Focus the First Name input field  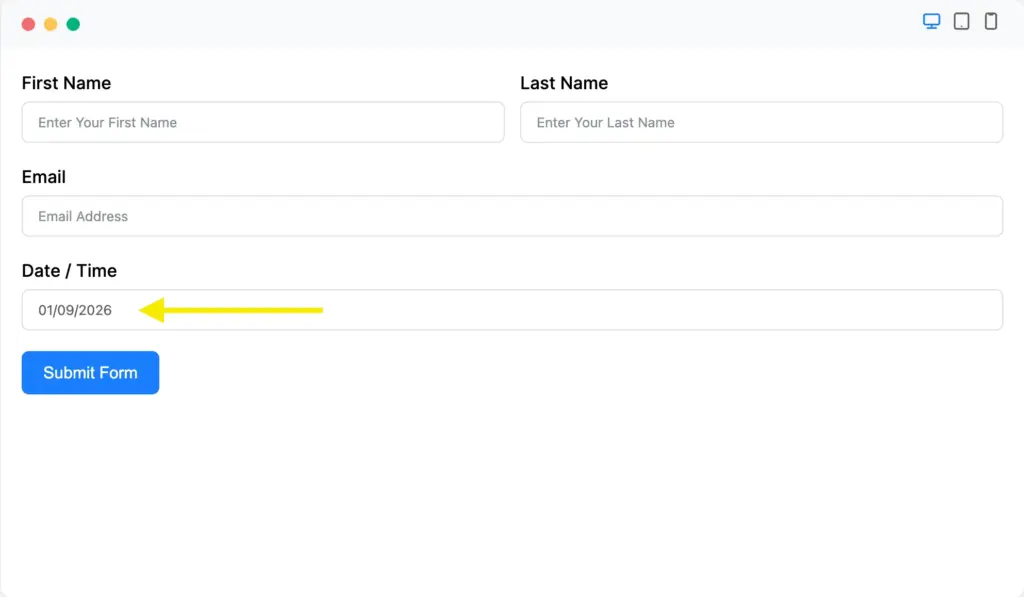pos(262,122)
